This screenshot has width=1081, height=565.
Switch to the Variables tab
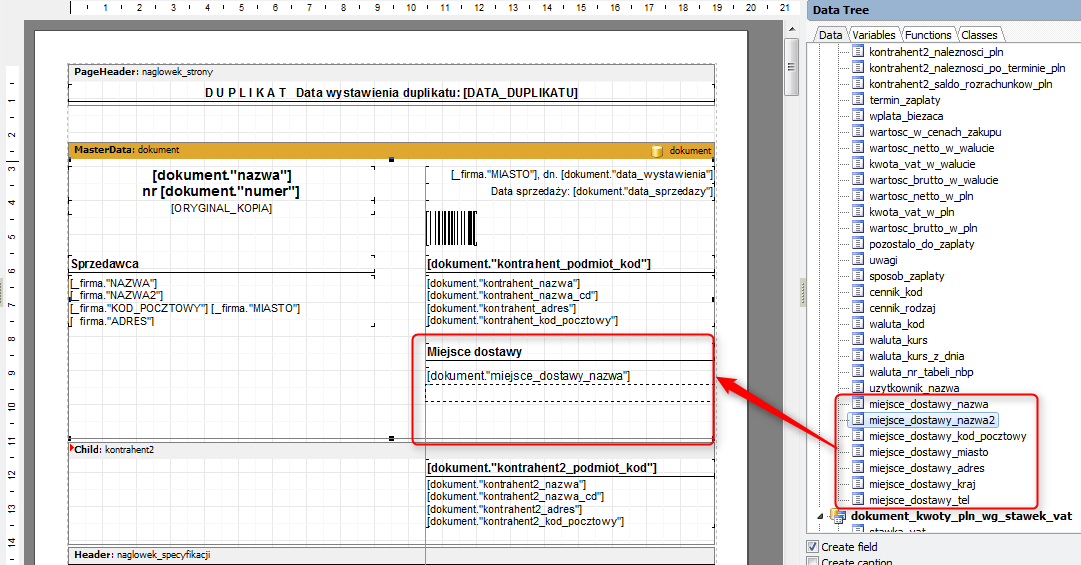pyautogui.click(x=873, y=35)
